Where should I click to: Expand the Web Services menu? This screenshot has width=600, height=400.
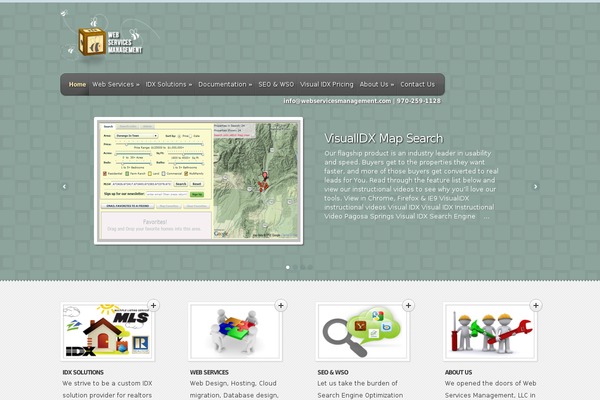pyautogui.click(x=116, y=84)
